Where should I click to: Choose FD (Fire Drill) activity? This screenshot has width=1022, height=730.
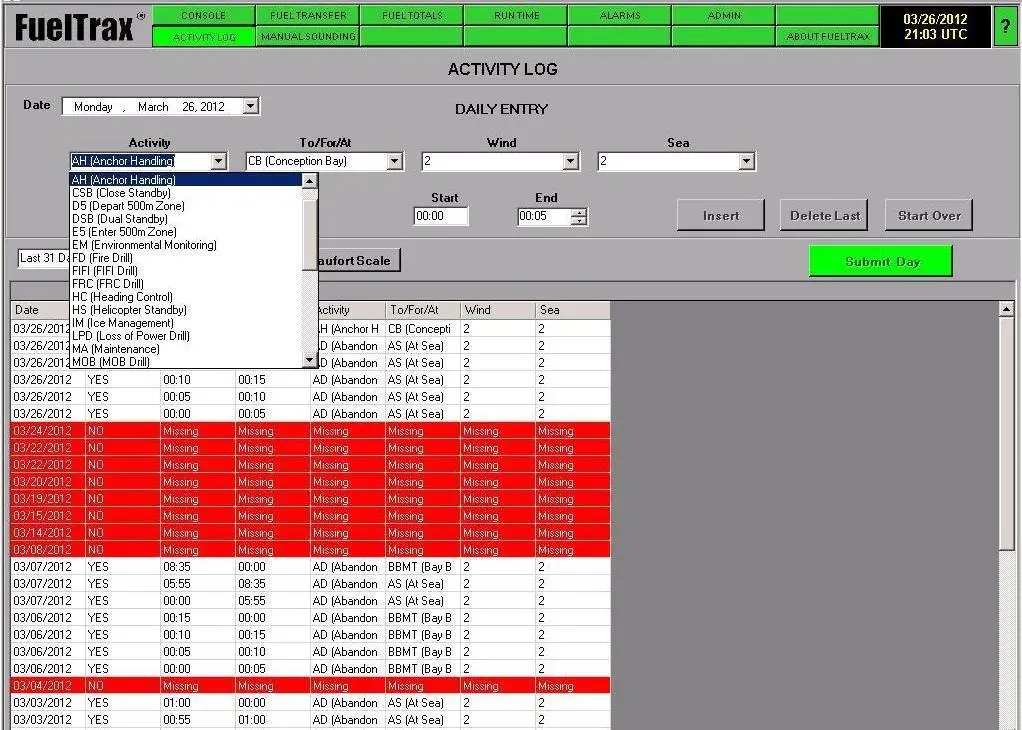click(x=186, y=258)
